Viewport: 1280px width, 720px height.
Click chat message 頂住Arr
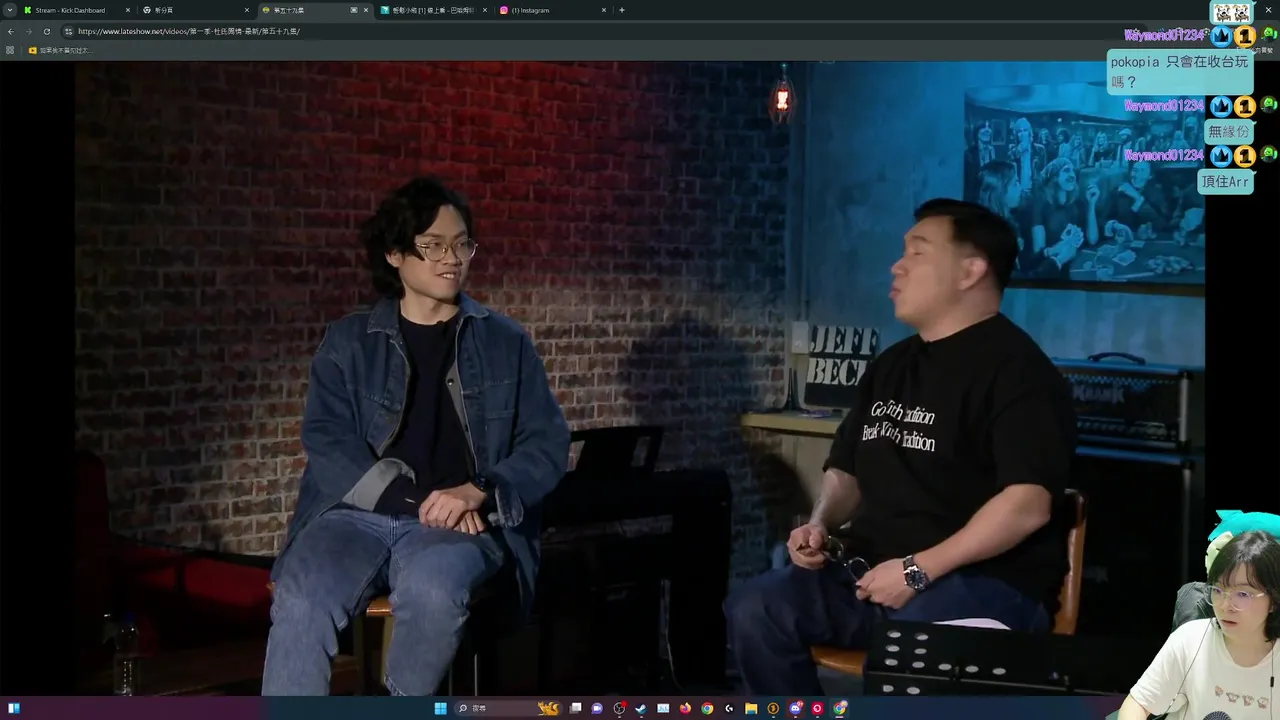click(x=1225, y=181)
